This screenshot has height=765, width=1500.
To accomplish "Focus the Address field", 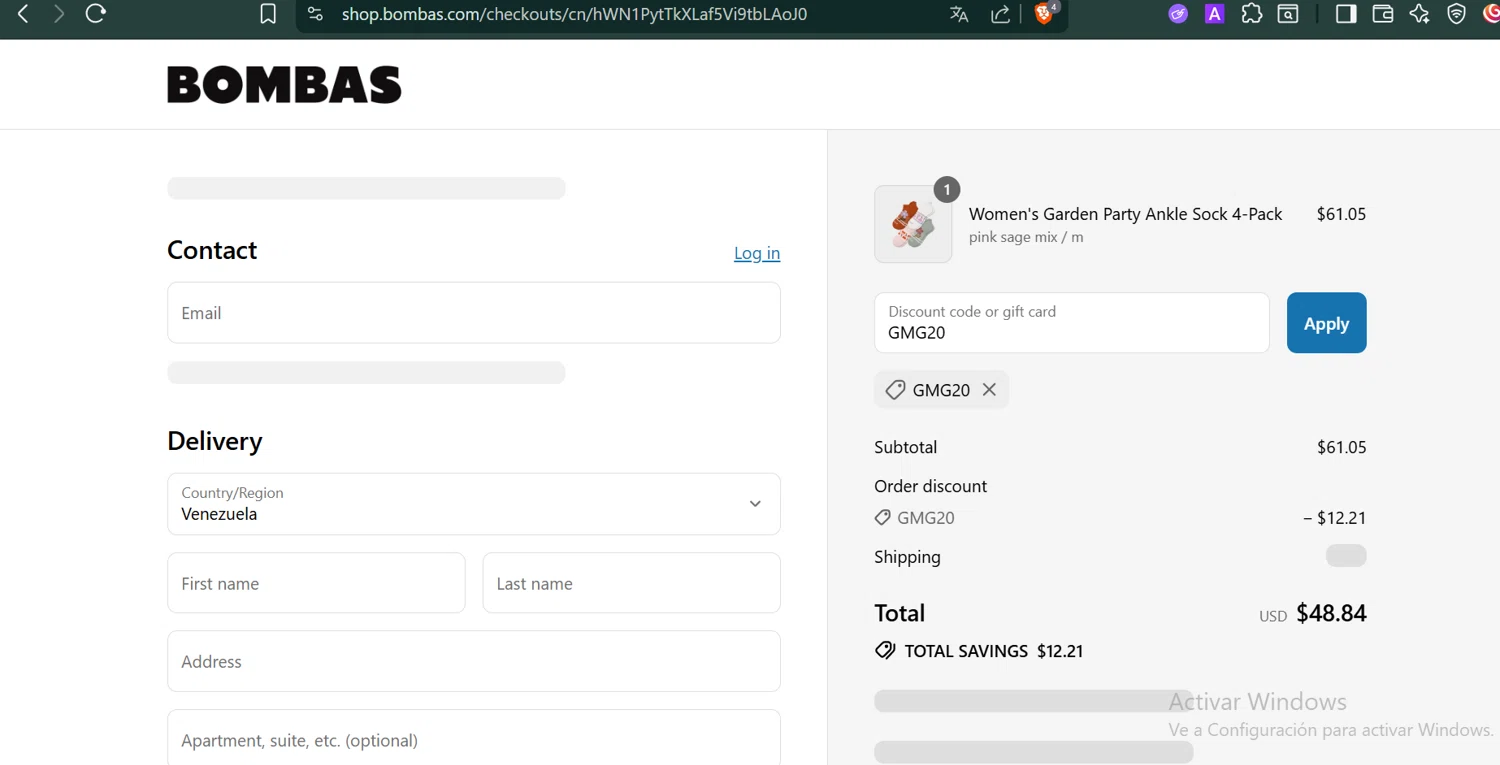I will [x=474, y=661].
